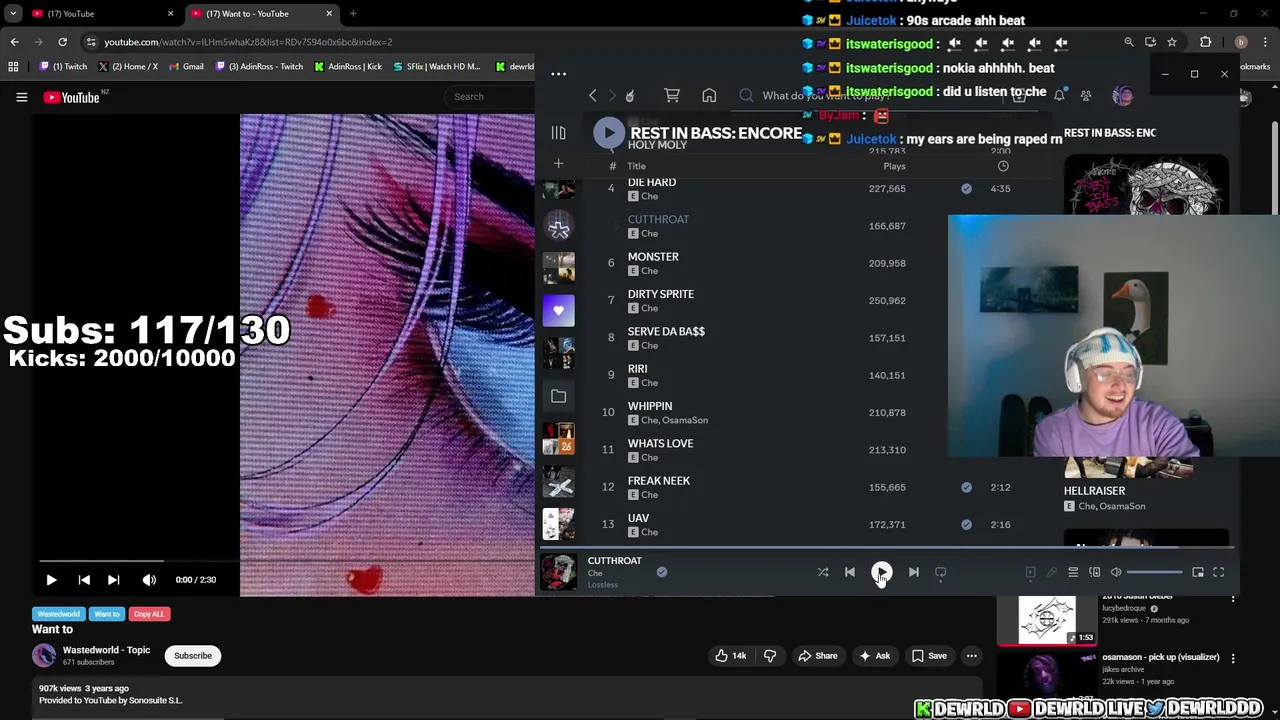Click saved checkmark beside CUTTHROAT in player bar
This screenshot has width=1280, height=720.
pyautogui.click(x=661, y=572)
